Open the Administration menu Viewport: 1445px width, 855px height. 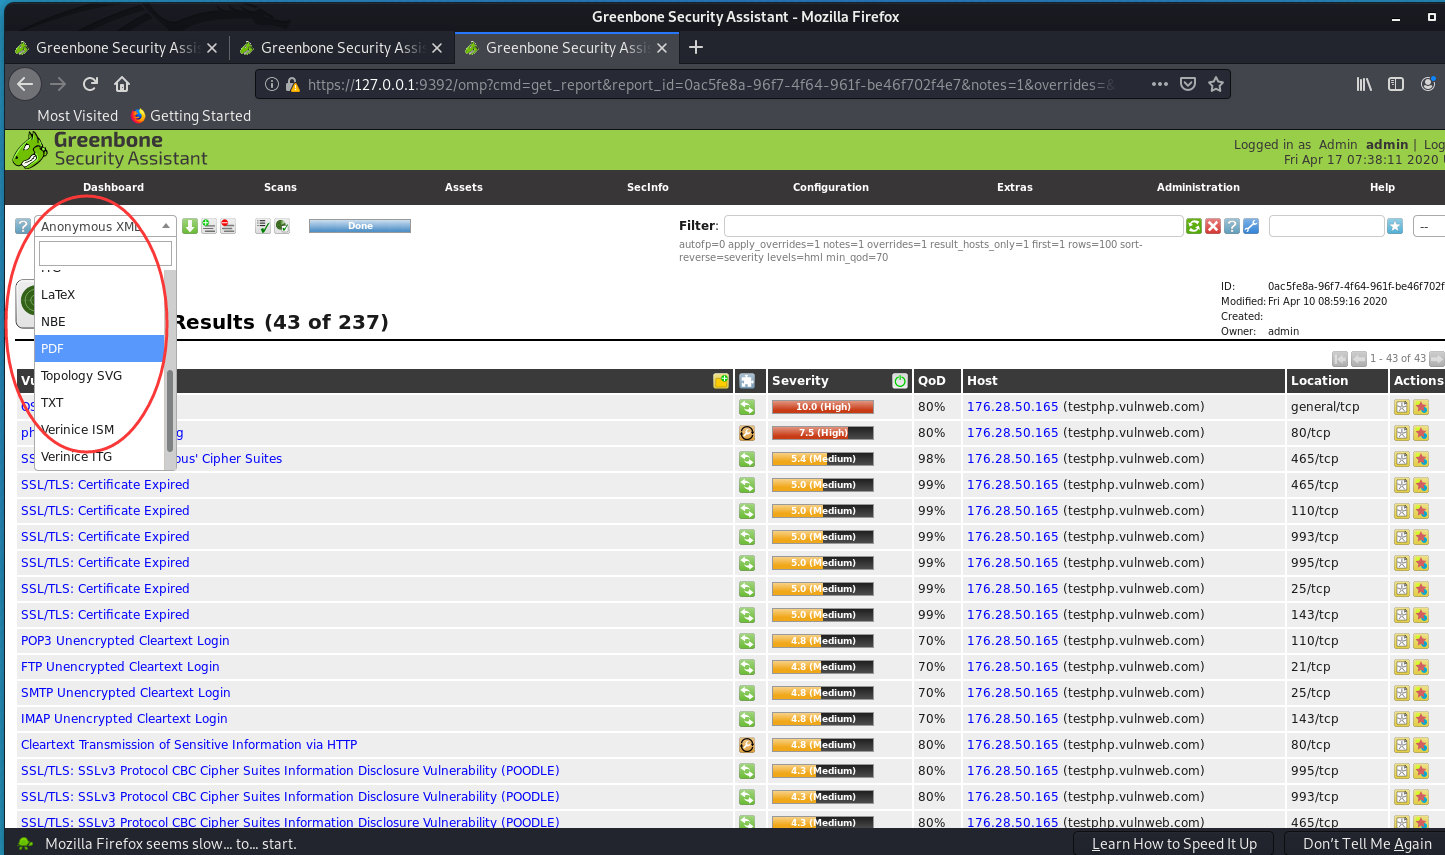pyautogui.click(x=1198, y=187)
